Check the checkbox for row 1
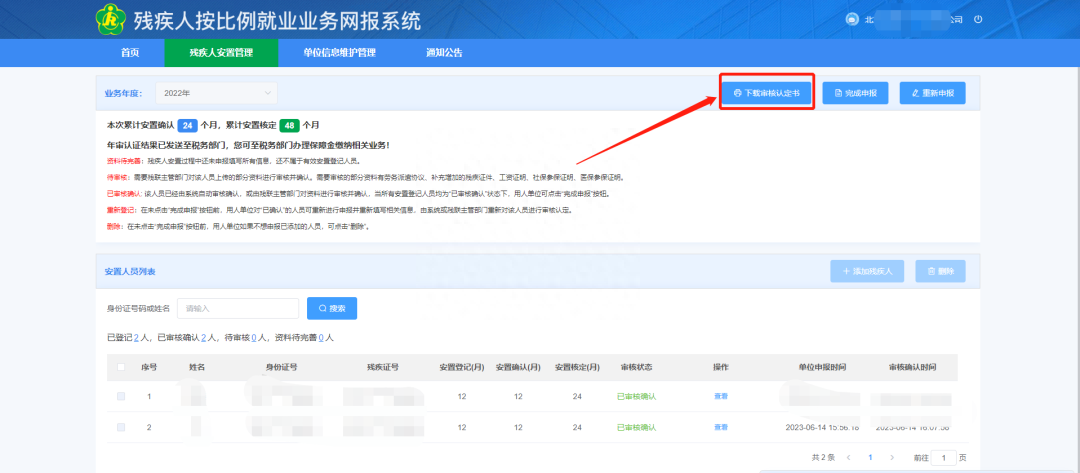This screenshot has width=1080, height=473. (x=121, y=397)
